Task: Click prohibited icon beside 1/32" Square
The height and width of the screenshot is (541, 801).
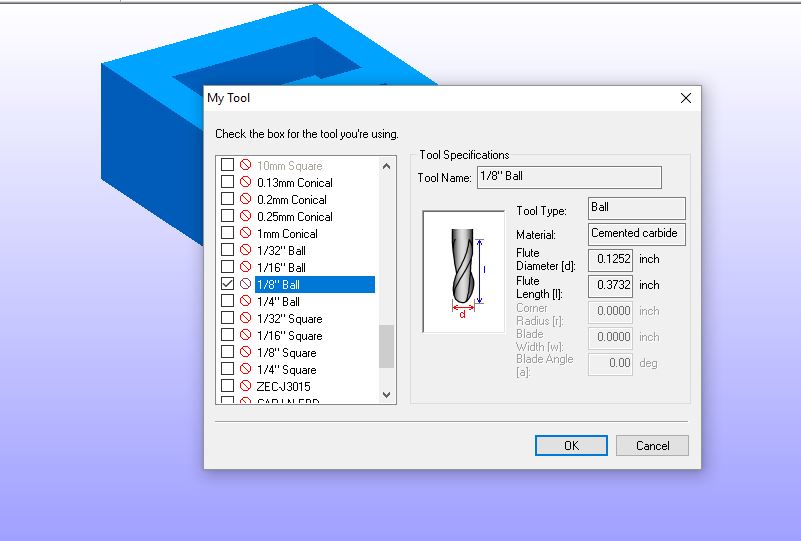Action: coord(246,318)
